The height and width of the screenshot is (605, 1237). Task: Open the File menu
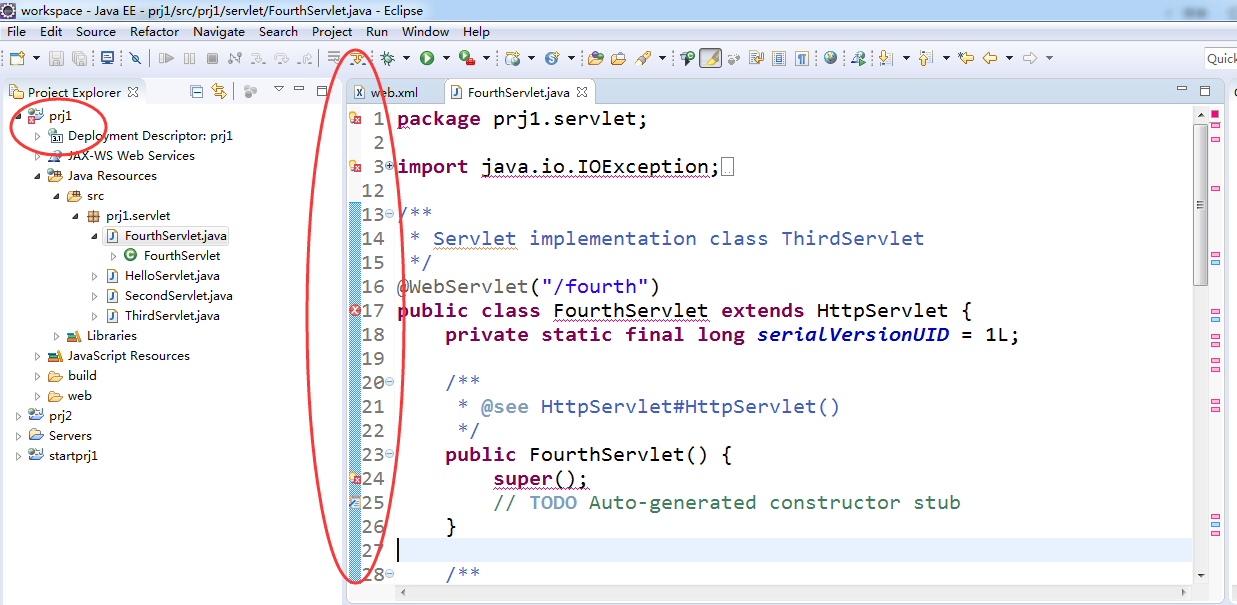tap(16, 31)
